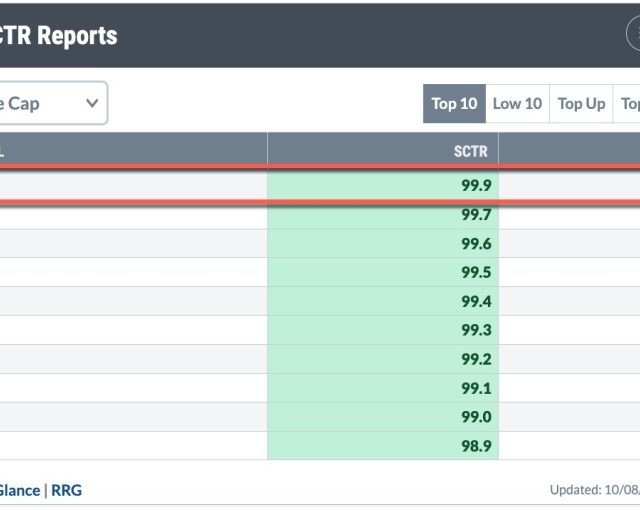
Task: Click the circular icon in header bar
Action: 633,34
